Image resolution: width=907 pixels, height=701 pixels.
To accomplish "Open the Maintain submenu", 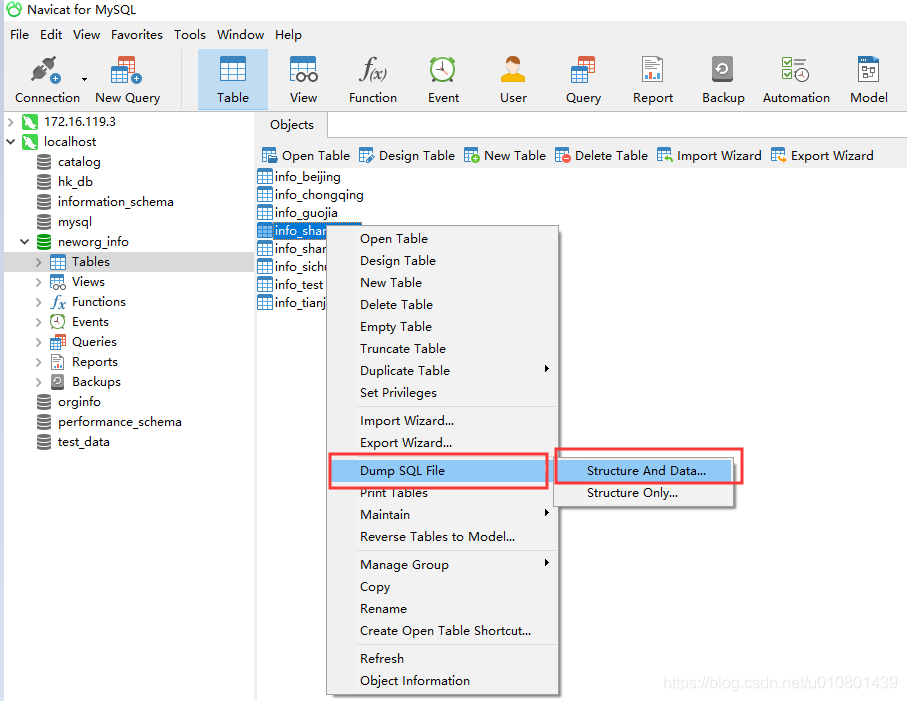I will pyautogui.click(x=443, y=514).
